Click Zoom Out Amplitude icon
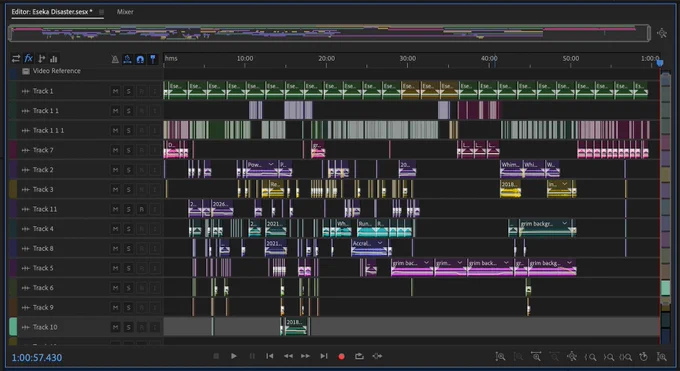 (x=518, y=357)
